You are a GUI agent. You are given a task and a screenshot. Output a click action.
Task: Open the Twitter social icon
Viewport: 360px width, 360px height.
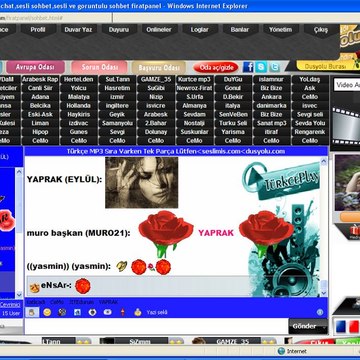click(274, 67)
